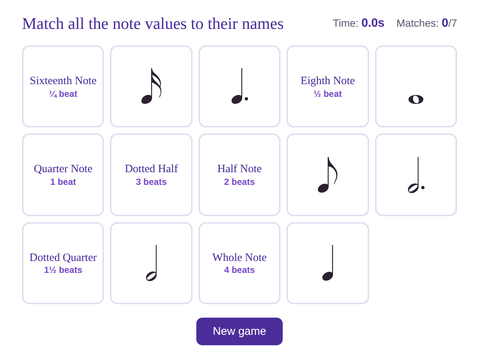This screenshot has width=480, height=360.
Task: Select the Sixteenth Note name card
Action: [63, 86]
